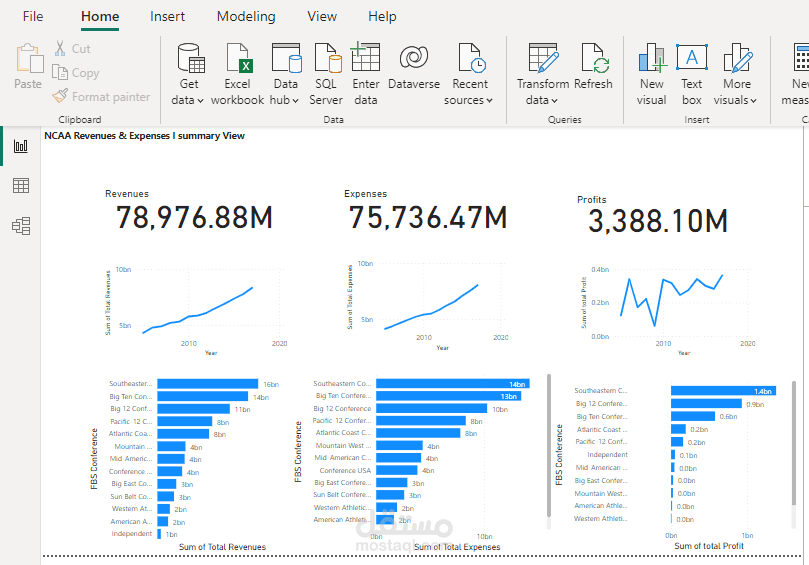Click the Big Ten 14bn revenue bar
Viewport: 809px width, 565px height.
(x=202, y=396)
